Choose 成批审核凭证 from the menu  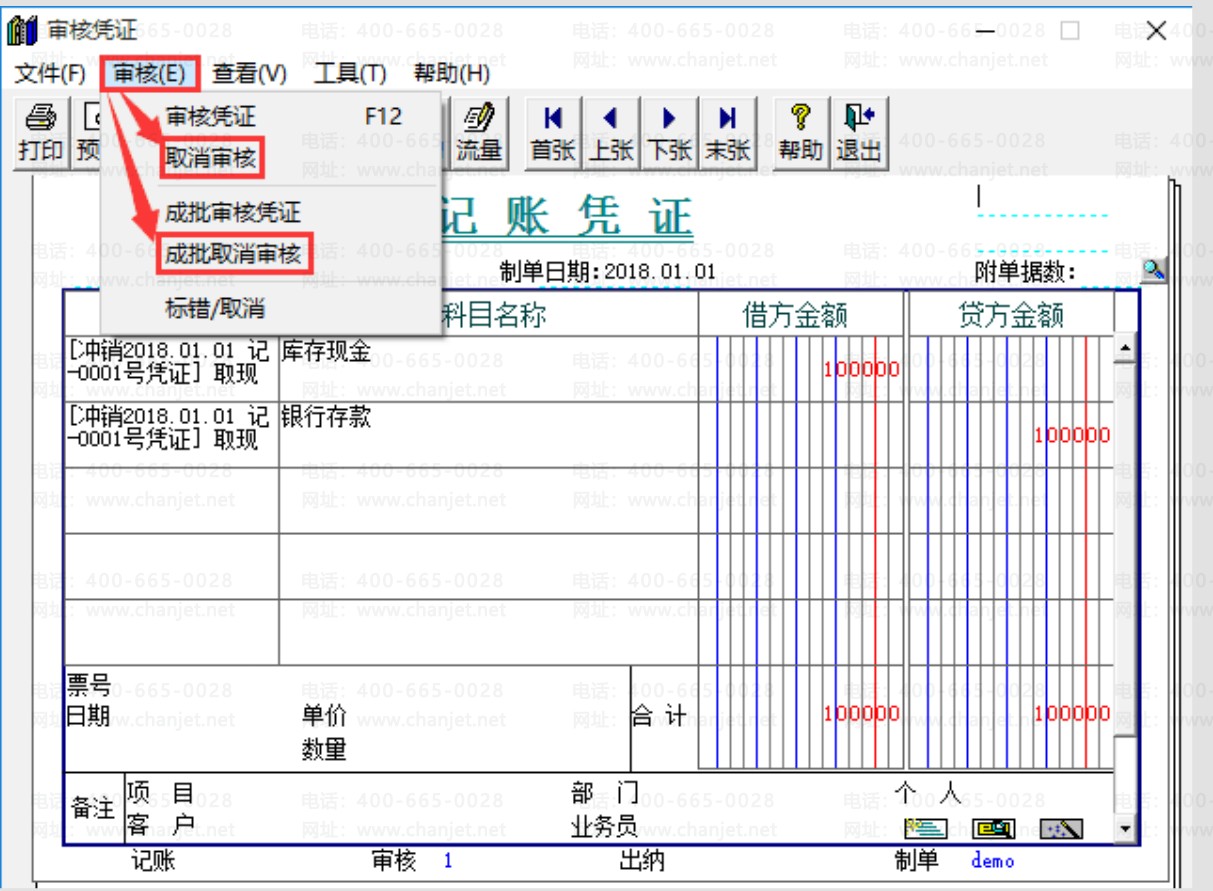(x=270, y=212)
